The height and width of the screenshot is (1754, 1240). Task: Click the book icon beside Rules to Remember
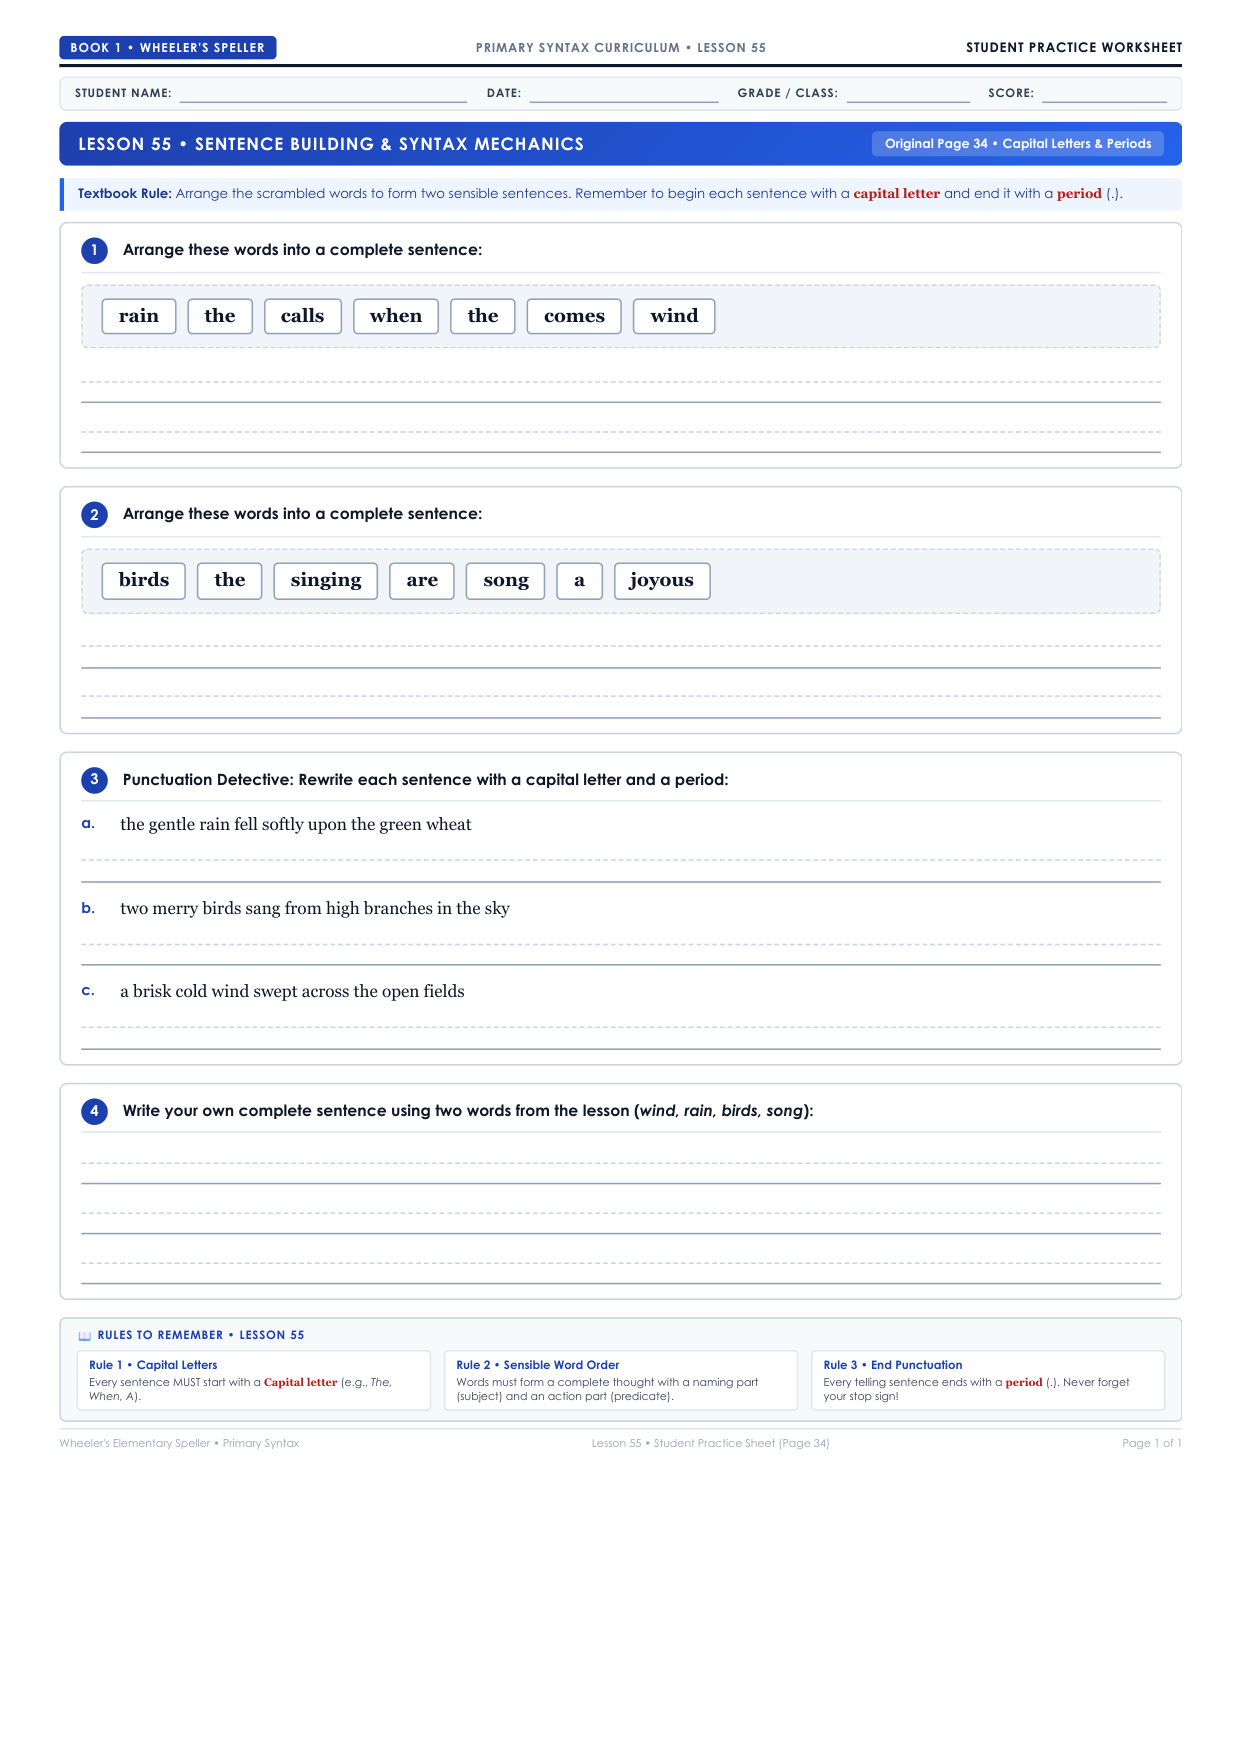click(x=85, y=1336)
